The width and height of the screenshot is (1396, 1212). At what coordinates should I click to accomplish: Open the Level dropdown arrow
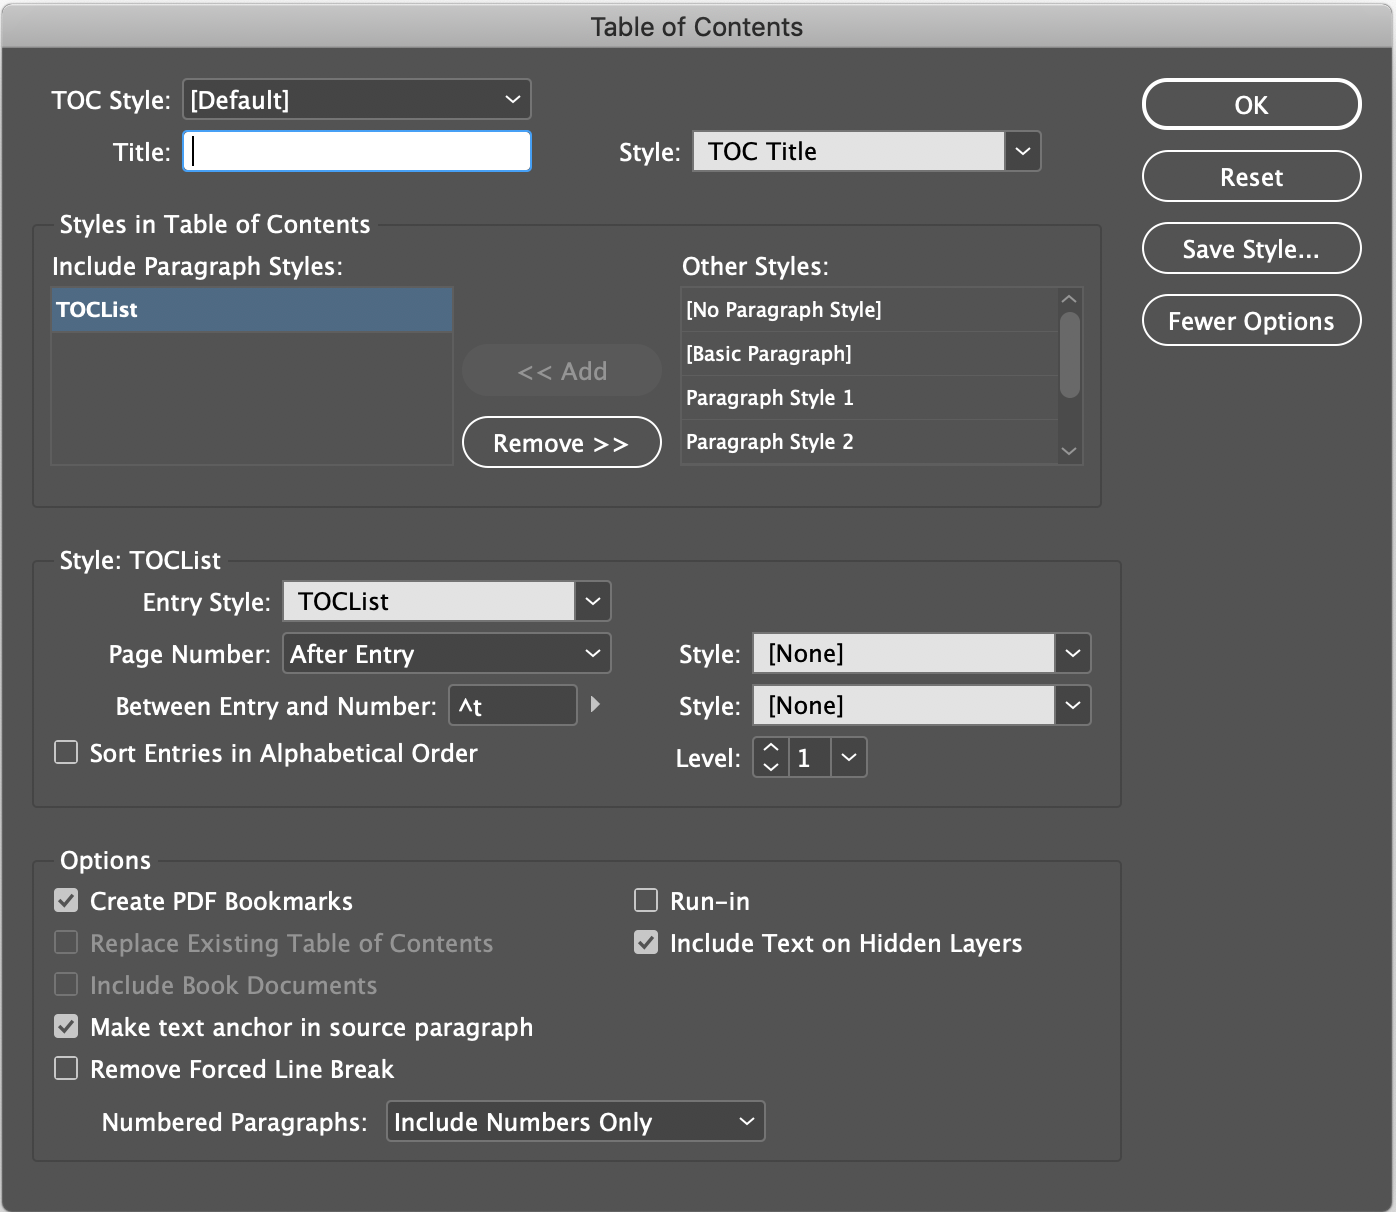pyautogui.click(x=849, y=758)
